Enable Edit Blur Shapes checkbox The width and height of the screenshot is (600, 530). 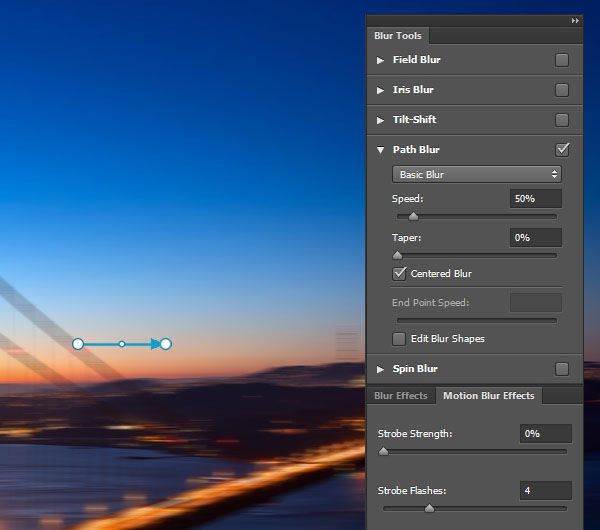click(400, 339)
